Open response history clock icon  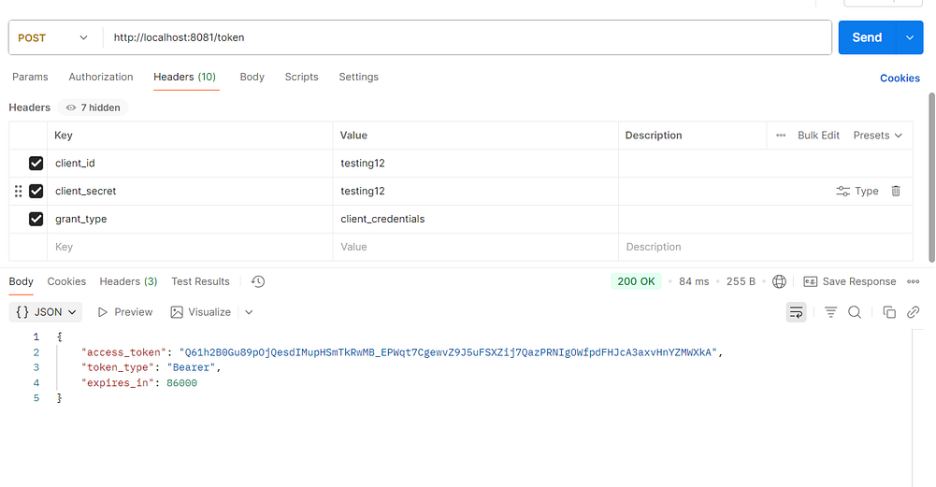click(258, 282)
